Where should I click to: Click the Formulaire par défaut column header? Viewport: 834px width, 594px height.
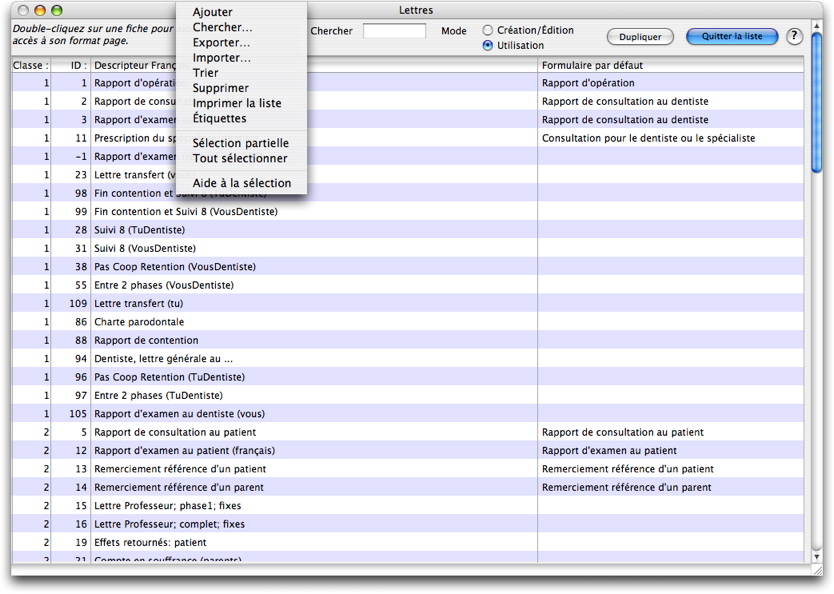pos(670,65)
